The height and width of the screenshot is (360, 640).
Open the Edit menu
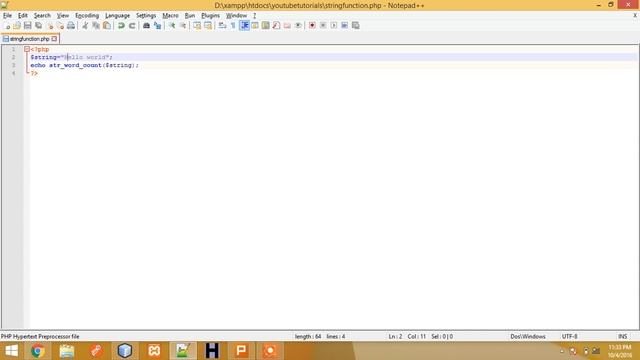click(22, 16)
